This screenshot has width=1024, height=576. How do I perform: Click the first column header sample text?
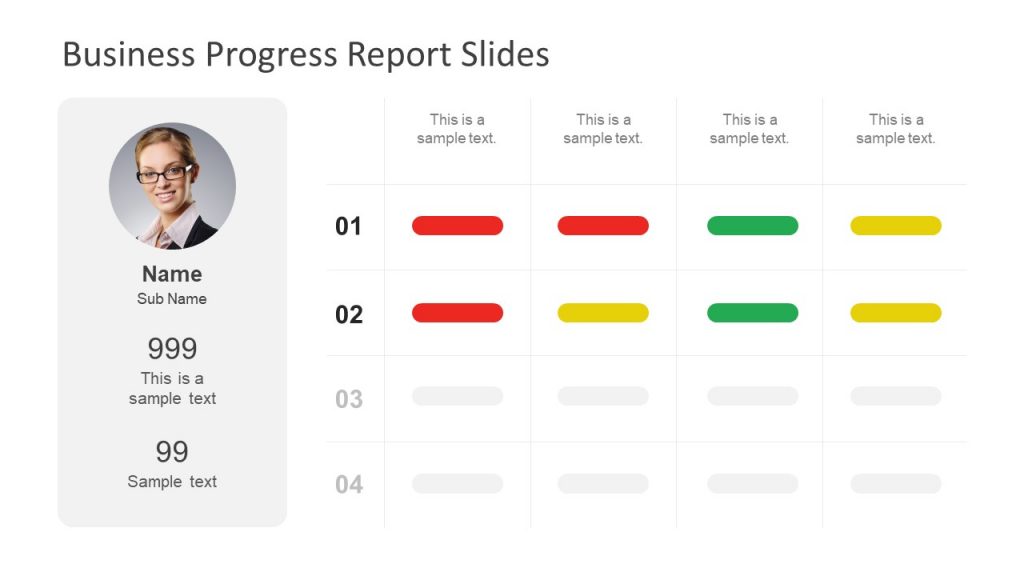[456, 129]
